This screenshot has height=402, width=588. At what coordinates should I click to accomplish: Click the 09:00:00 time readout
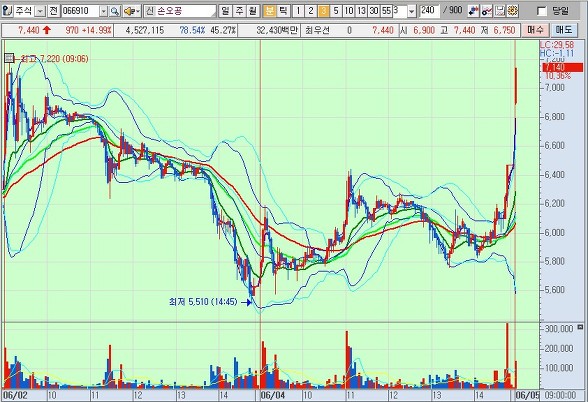point(560,395)
